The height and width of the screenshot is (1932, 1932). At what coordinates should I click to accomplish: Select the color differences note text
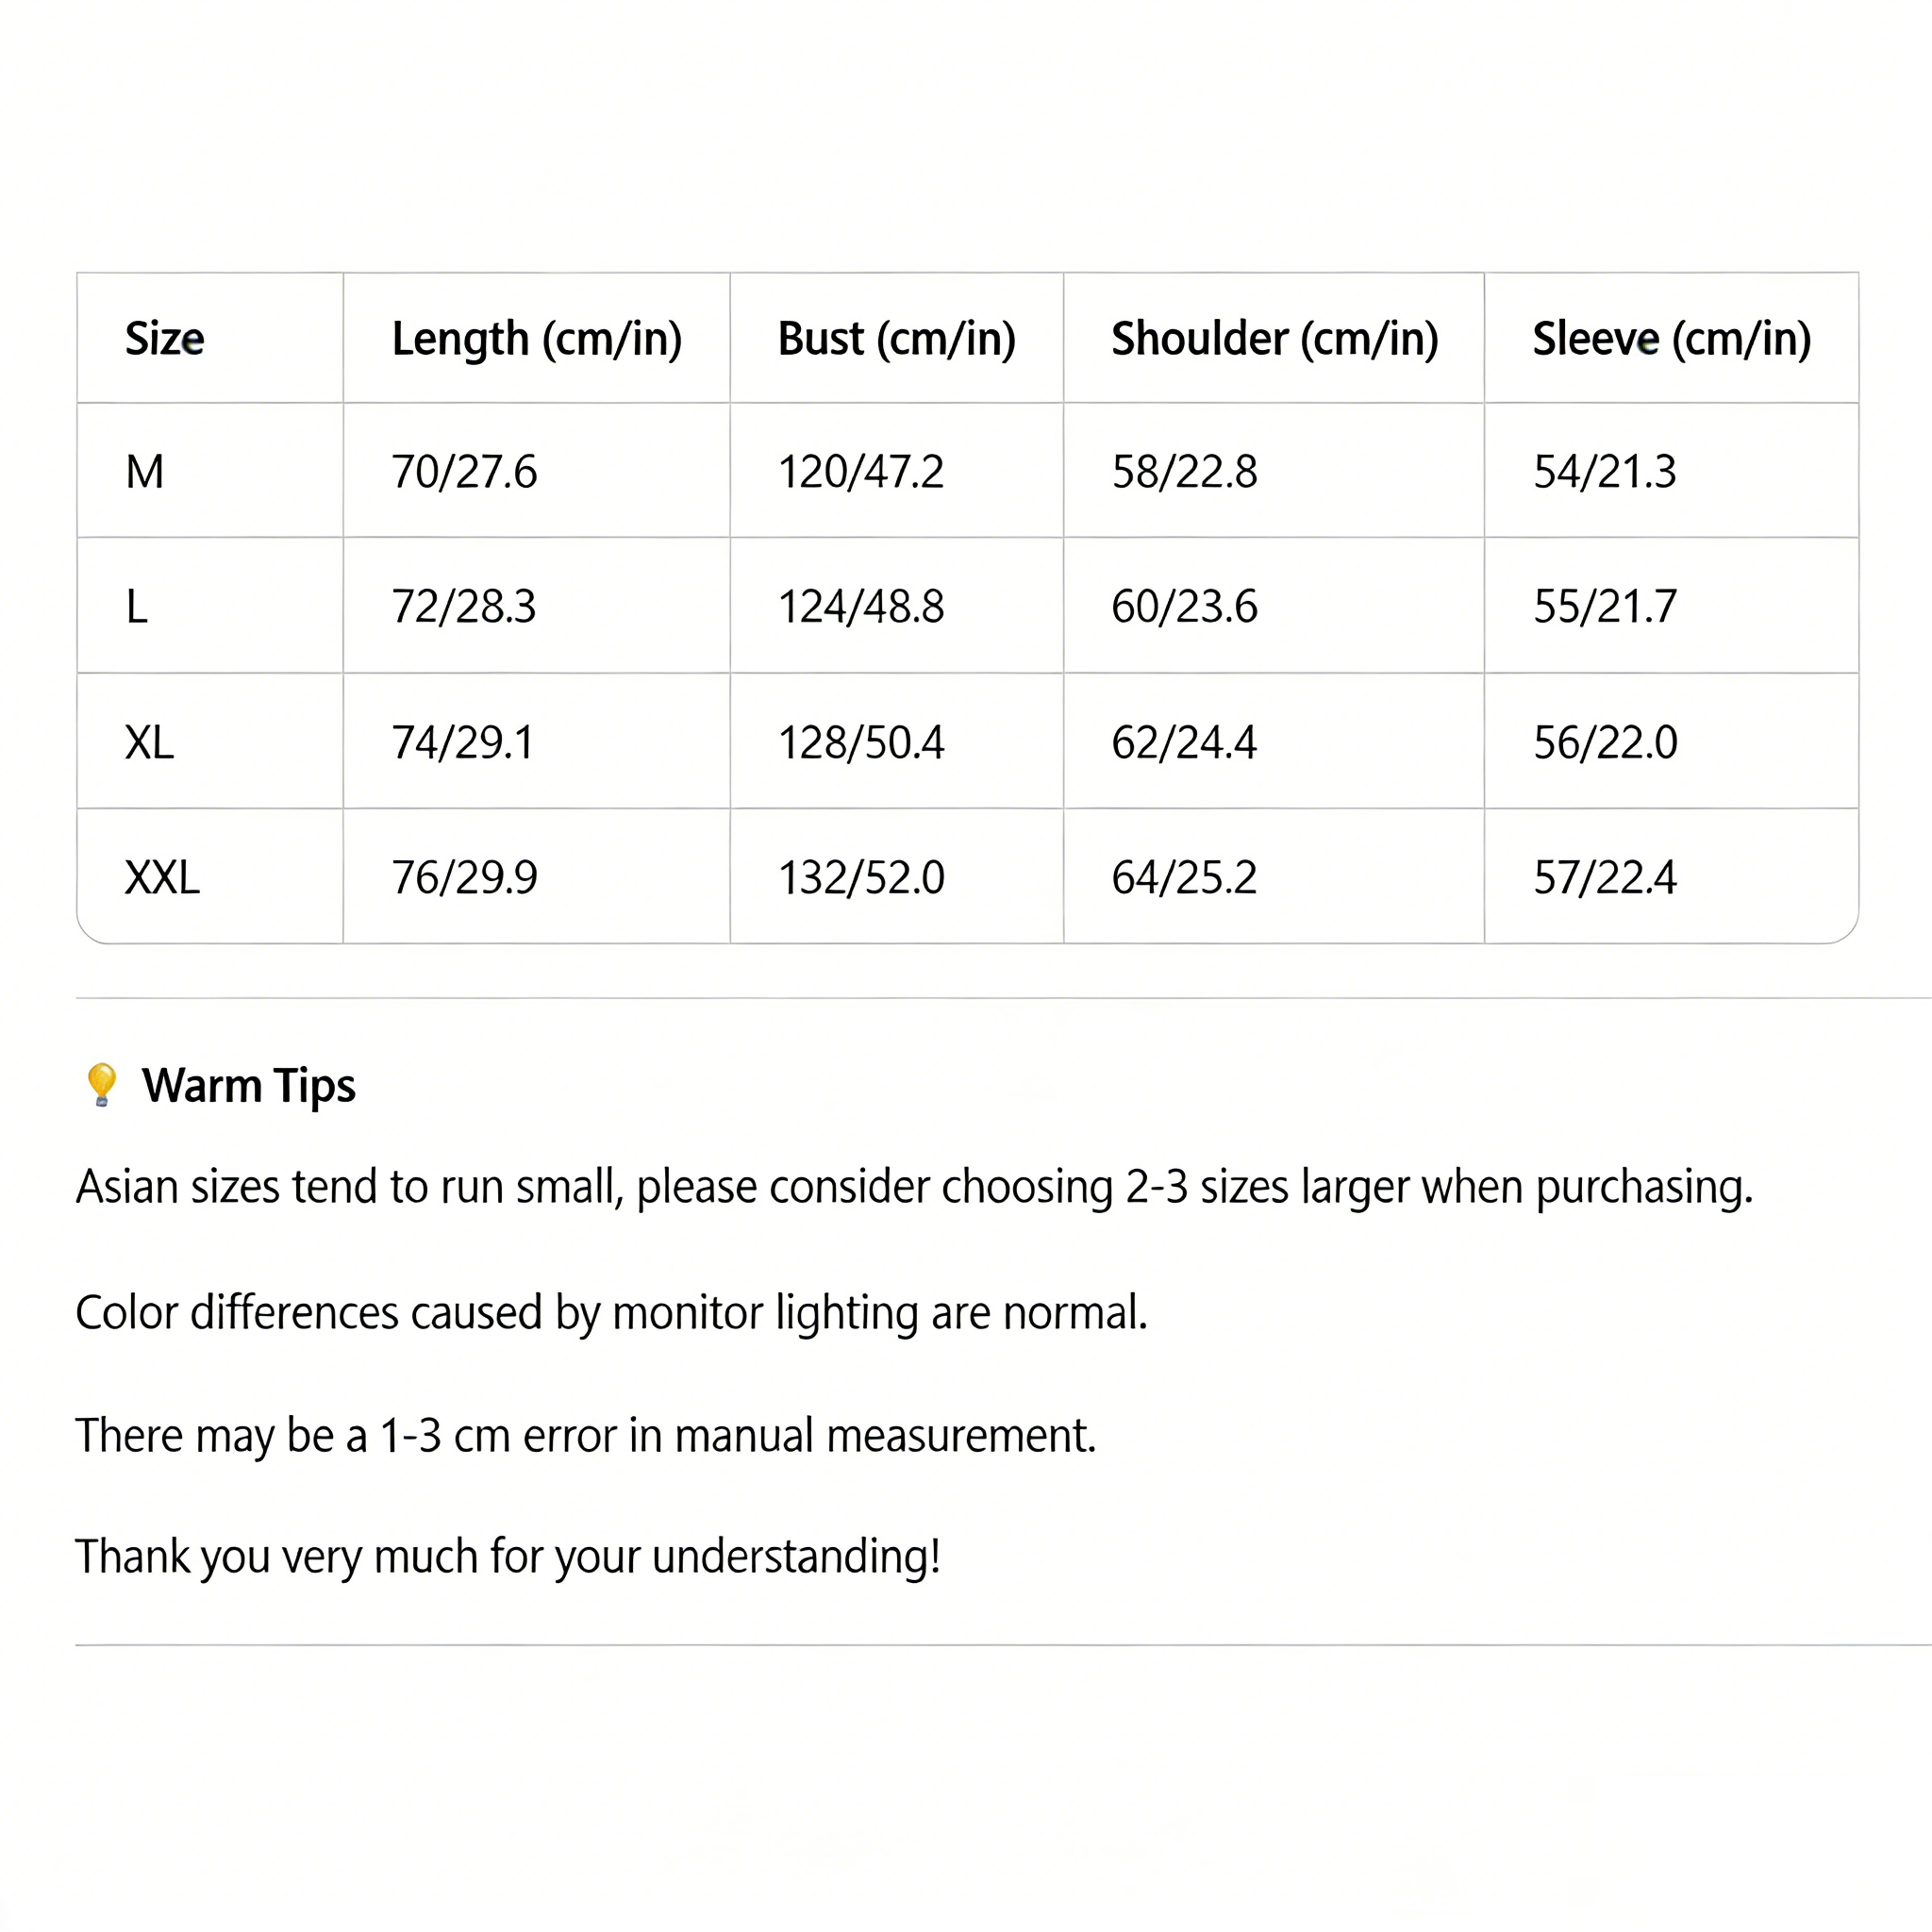[612, 1313]
